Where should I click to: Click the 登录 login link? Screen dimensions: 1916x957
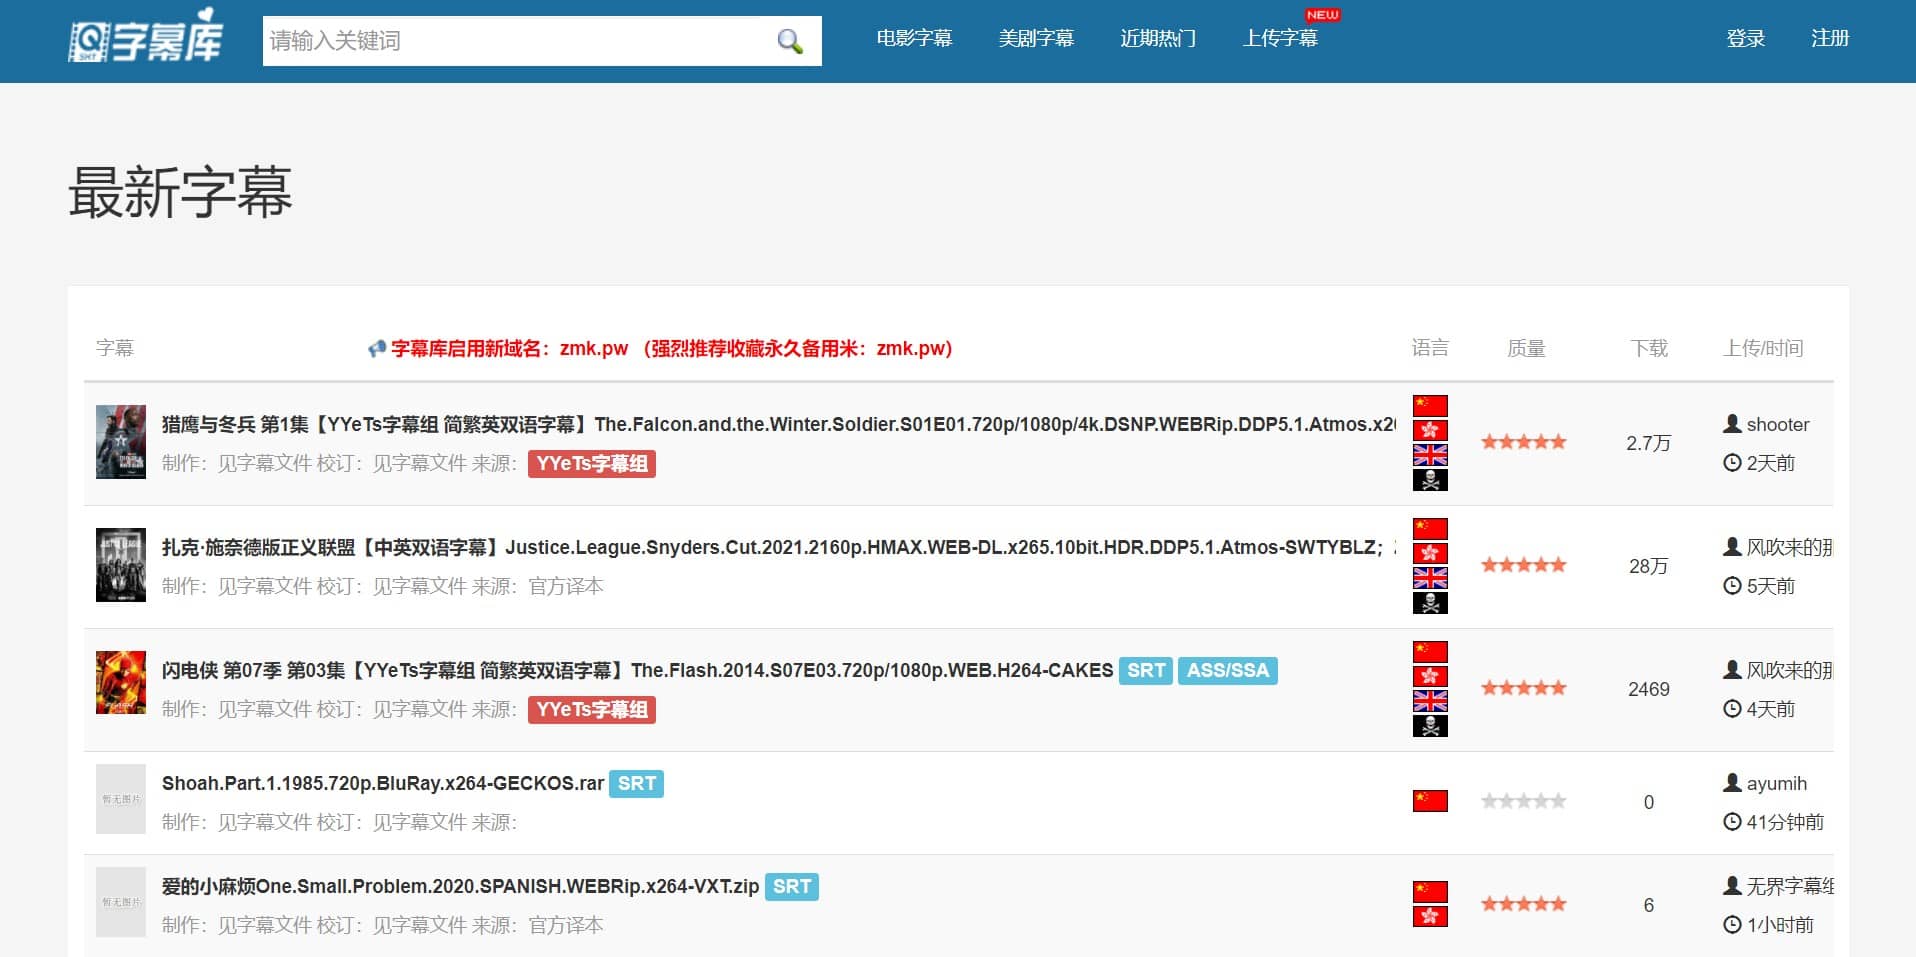pyautogui.click(x=1745, y=39)
